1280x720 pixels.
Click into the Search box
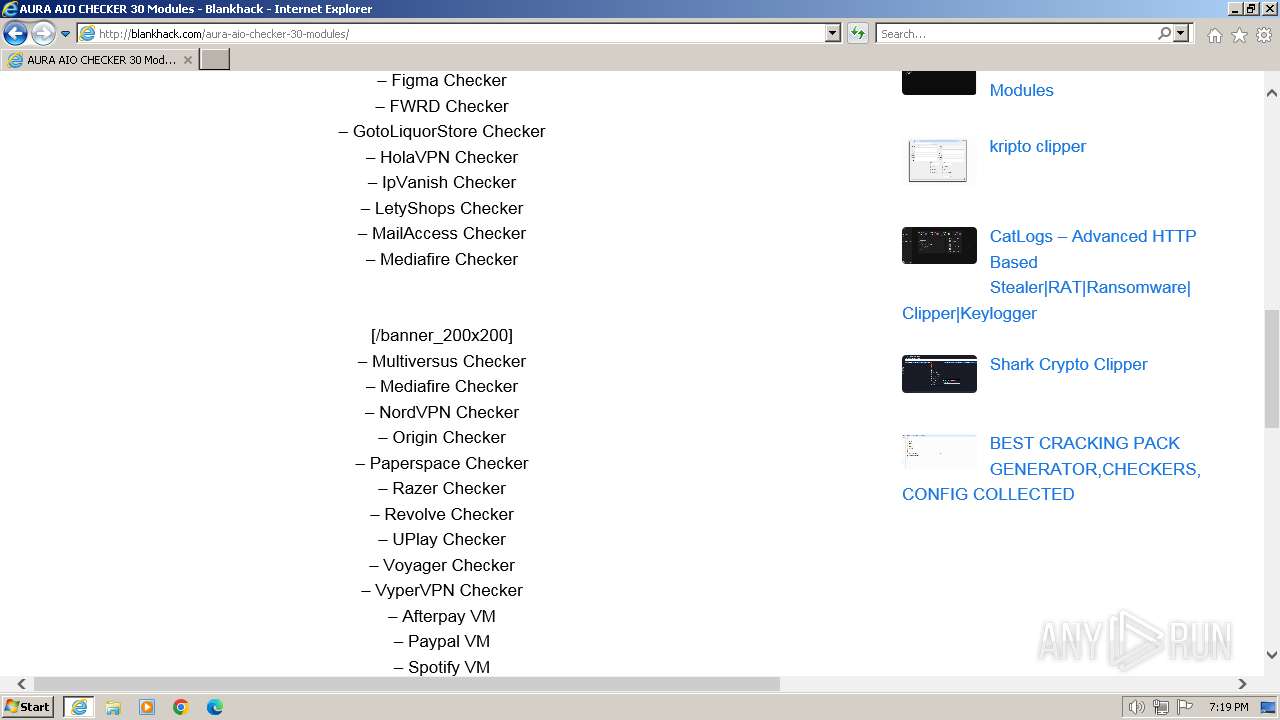pos(1015,34)
